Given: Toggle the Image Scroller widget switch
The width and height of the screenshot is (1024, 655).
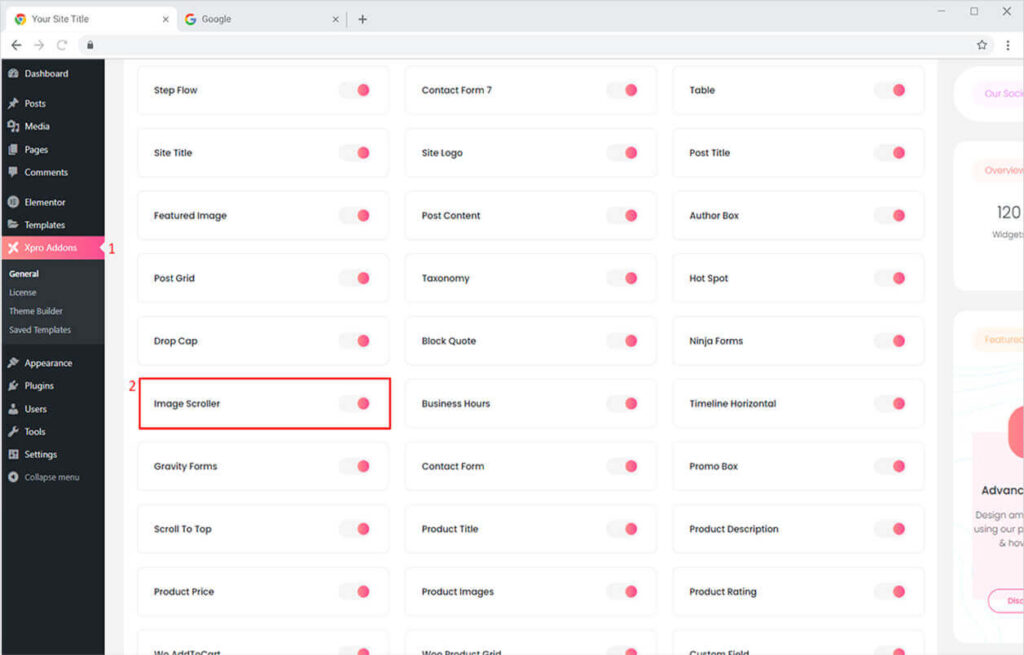Looking at the screenshot, I should [x=355, y=404].
